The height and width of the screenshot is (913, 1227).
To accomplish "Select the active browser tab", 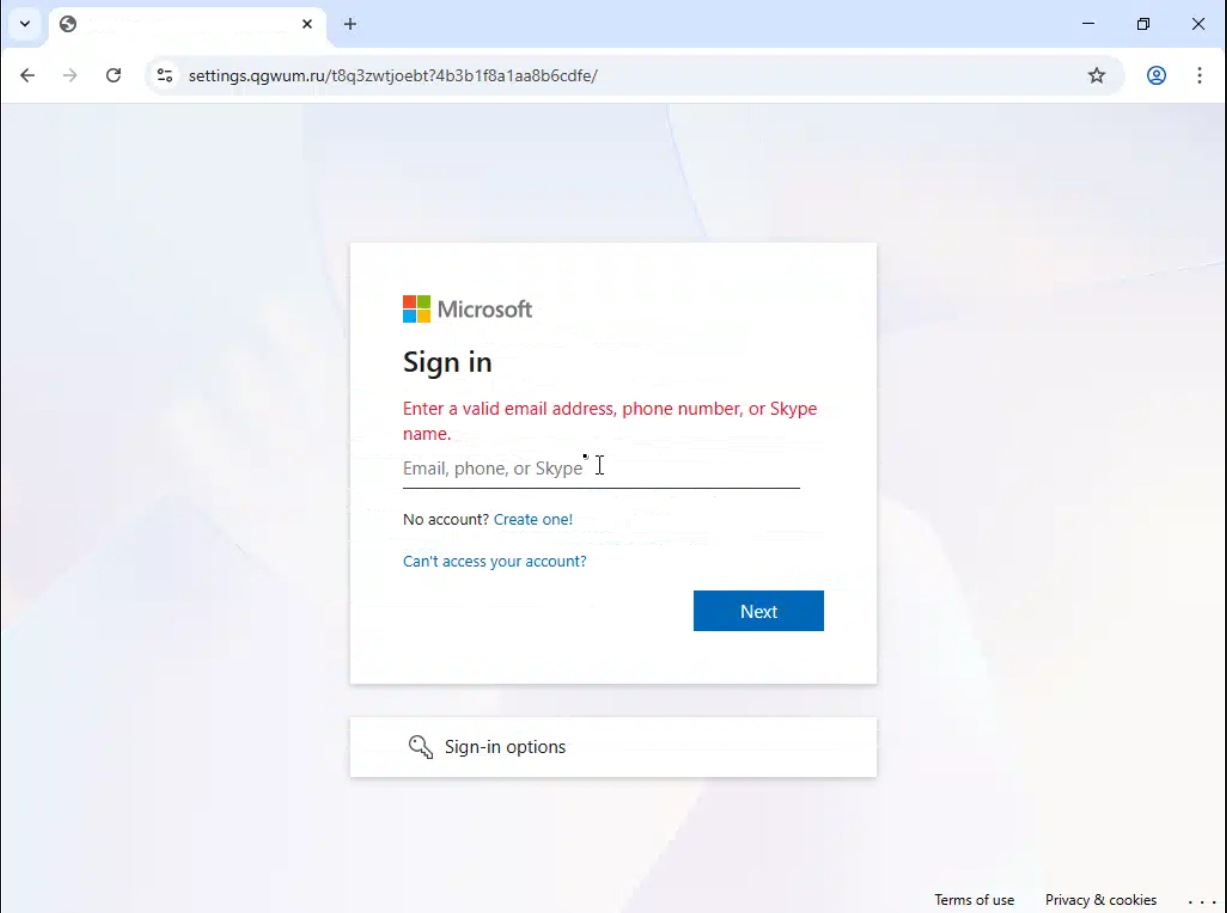I will [187, 24].
